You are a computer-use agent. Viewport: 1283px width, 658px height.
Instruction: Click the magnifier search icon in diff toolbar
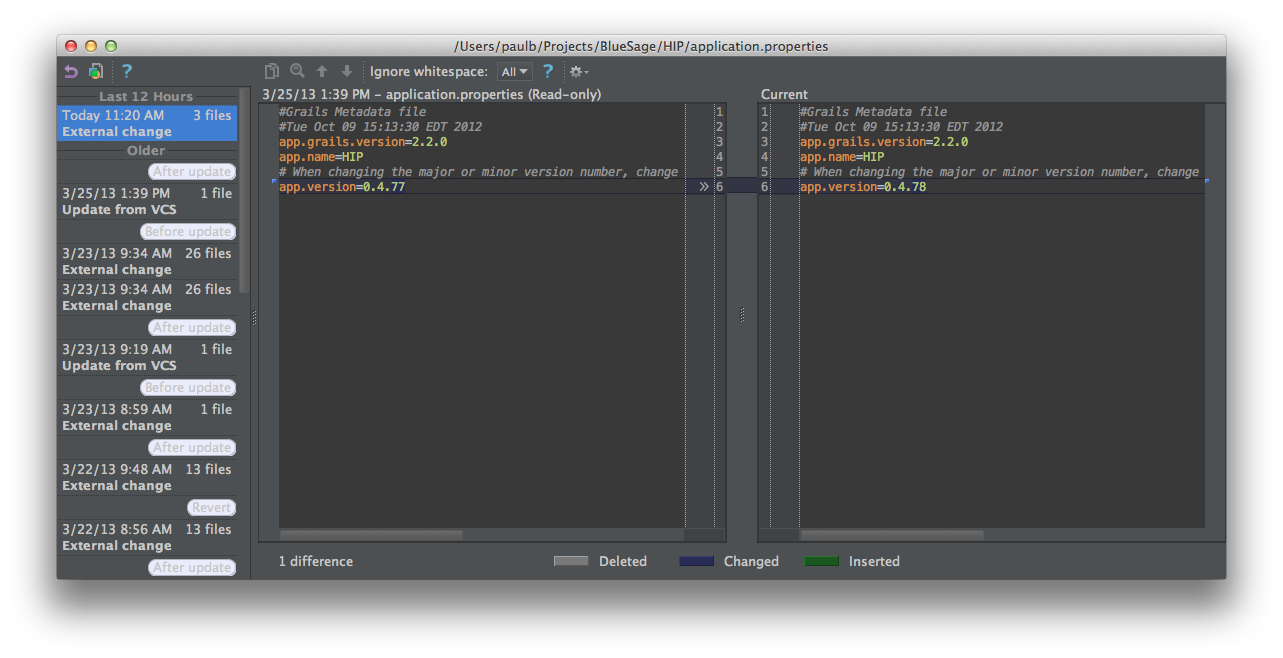(297, 71)
